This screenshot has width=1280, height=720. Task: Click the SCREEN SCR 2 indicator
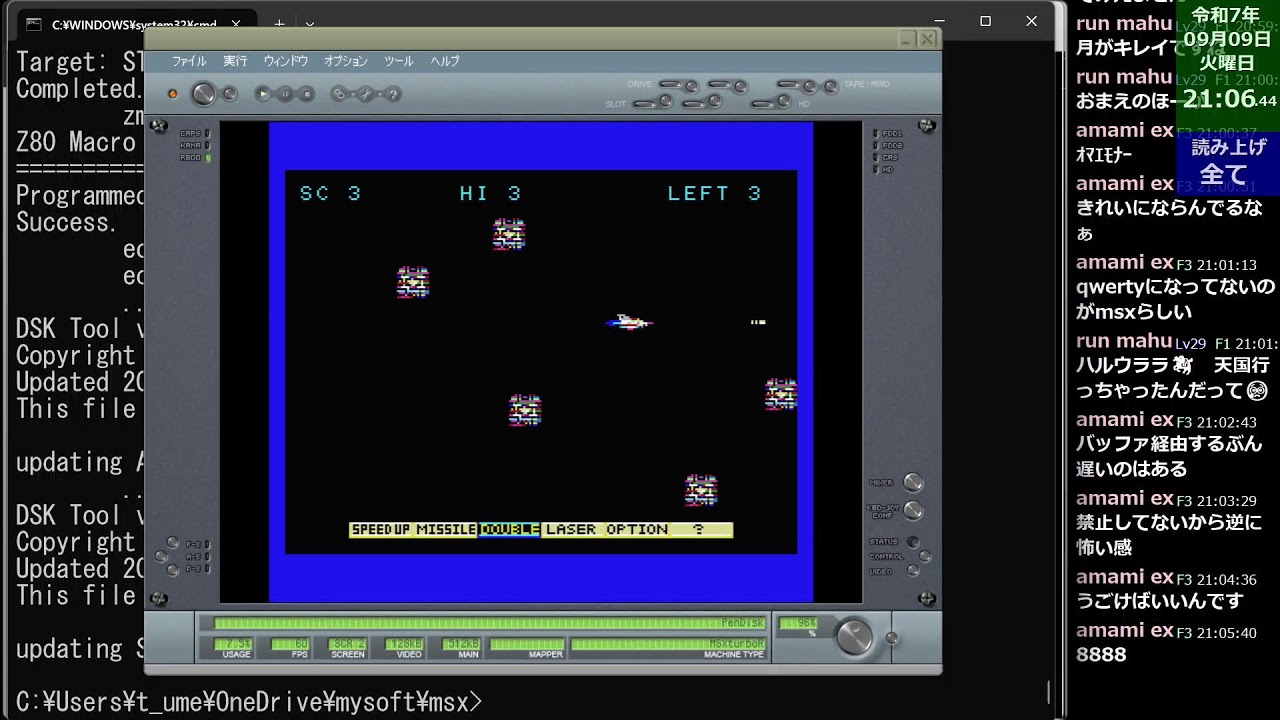coord(347,645)
